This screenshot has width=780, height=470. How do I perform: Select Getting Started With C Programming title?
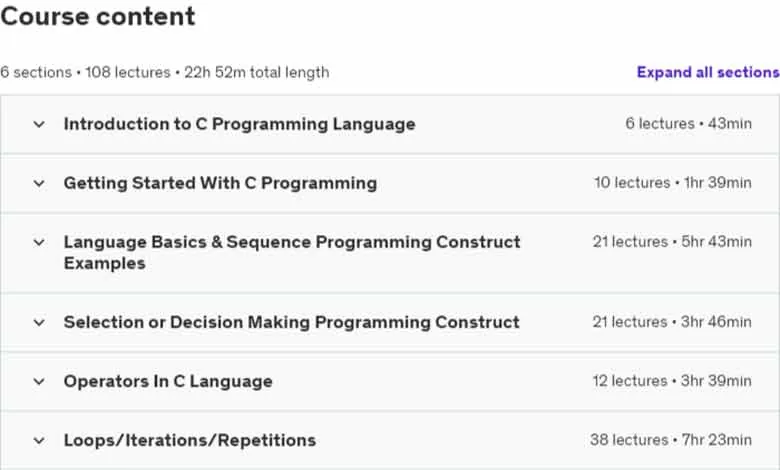tap(220, 183)
